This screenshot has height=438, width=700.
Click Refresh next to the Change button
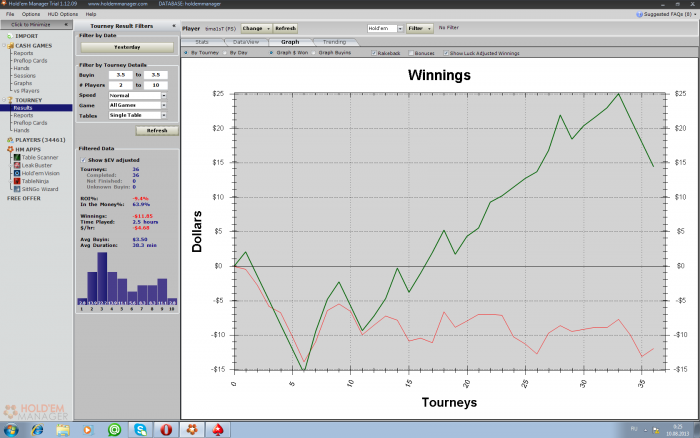[285, 29]
